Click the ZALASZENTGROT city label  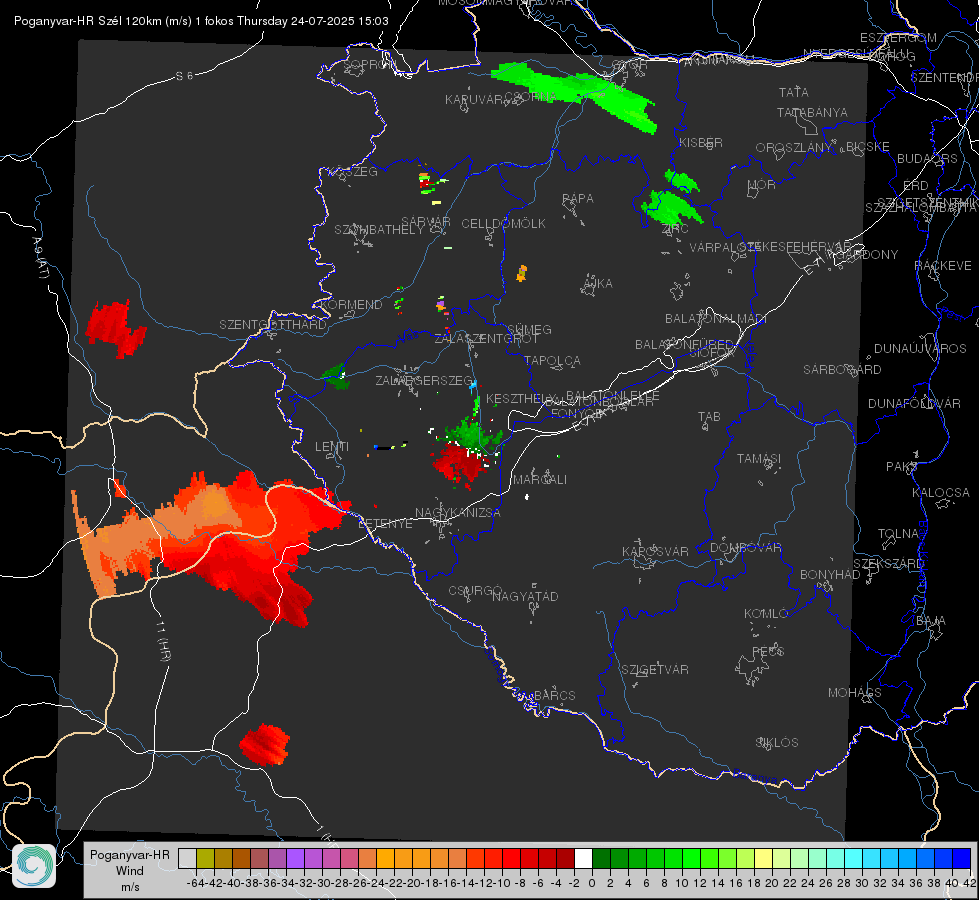(486, 339)
